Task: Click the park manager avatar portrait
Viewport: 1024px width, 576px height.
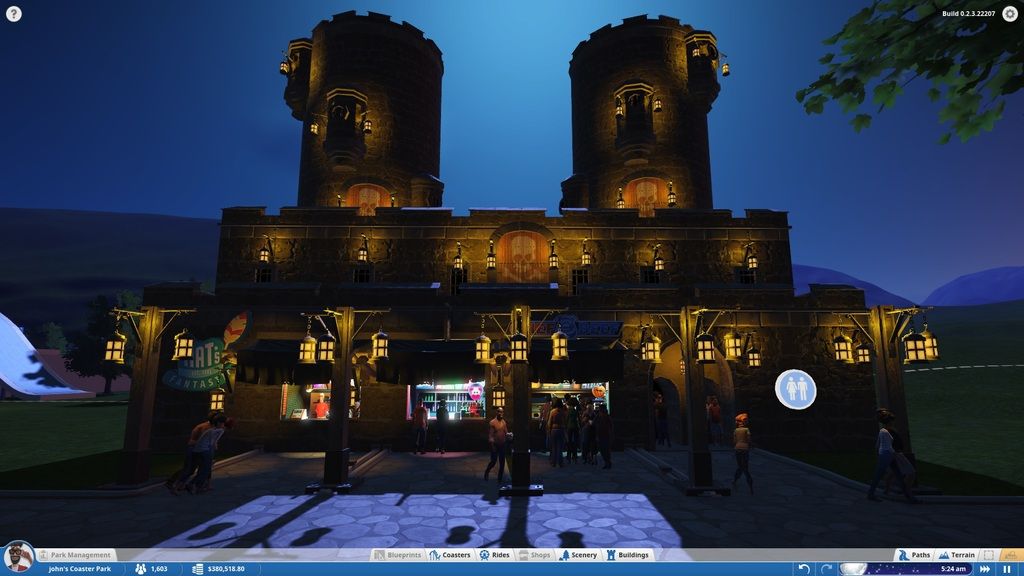Action: pos(18,558)
